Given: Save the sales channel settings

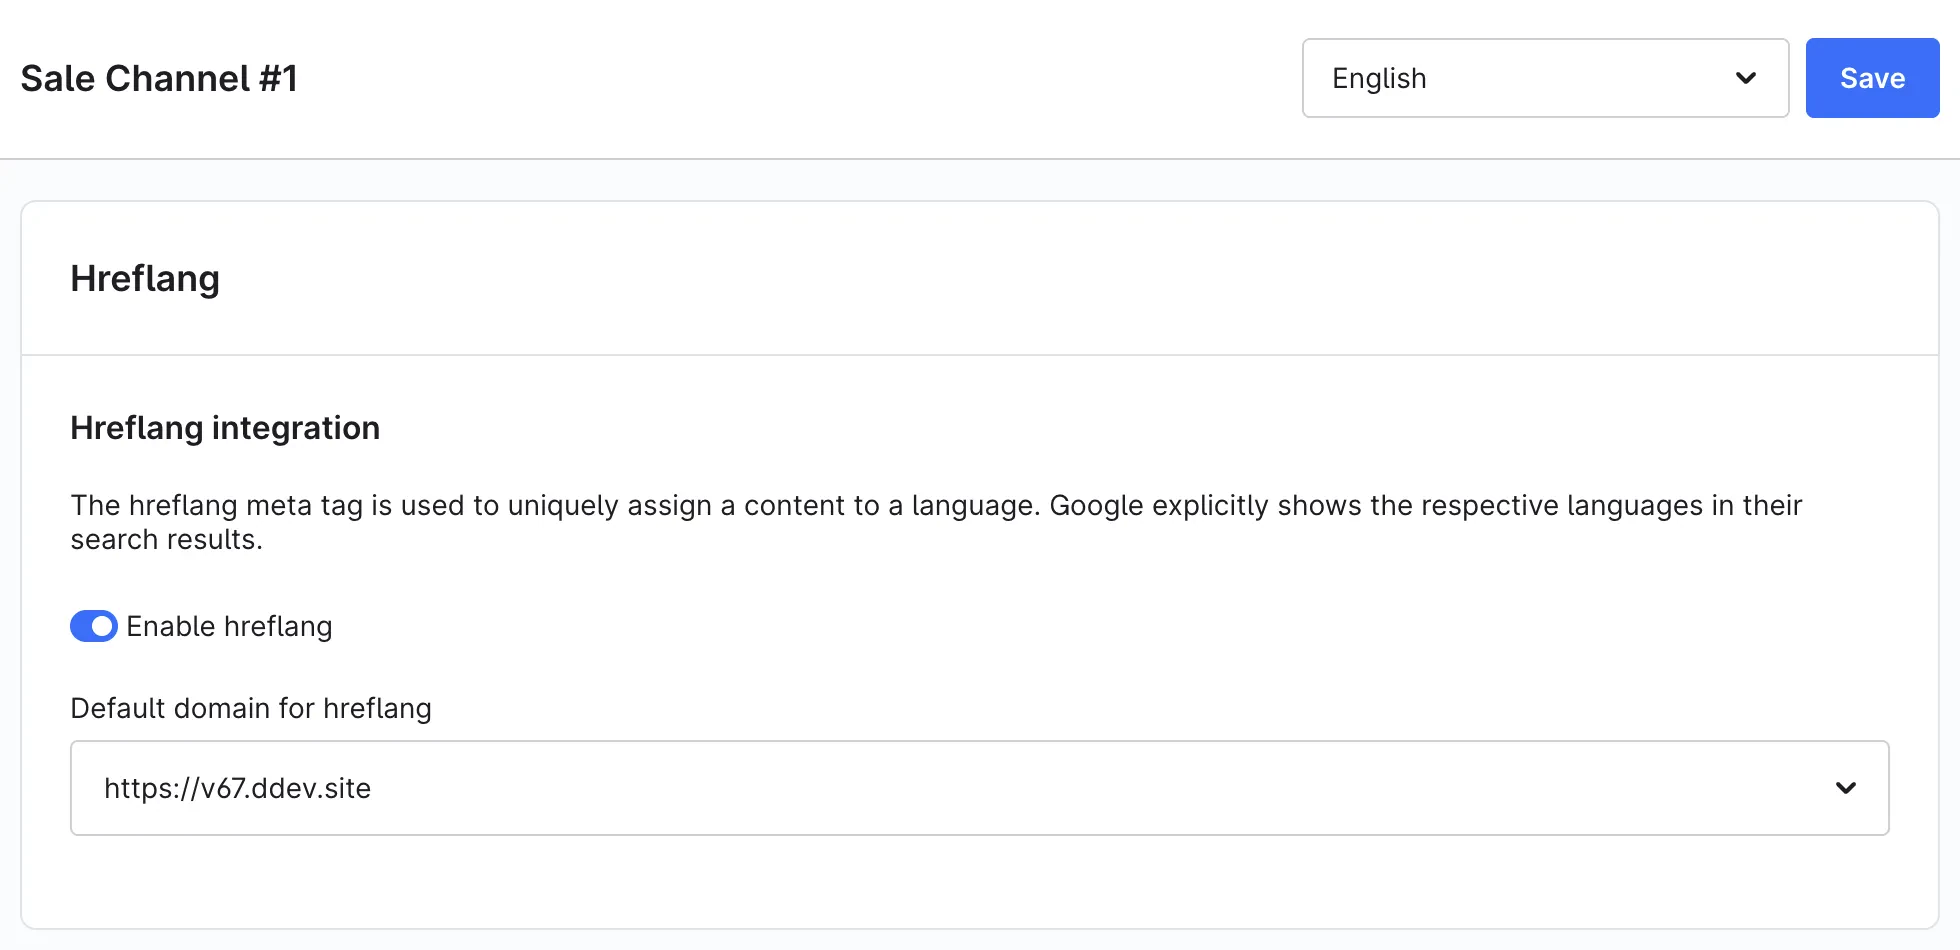Looking at the screenshot, I should pyautogui.click(x=1872, y=78).
